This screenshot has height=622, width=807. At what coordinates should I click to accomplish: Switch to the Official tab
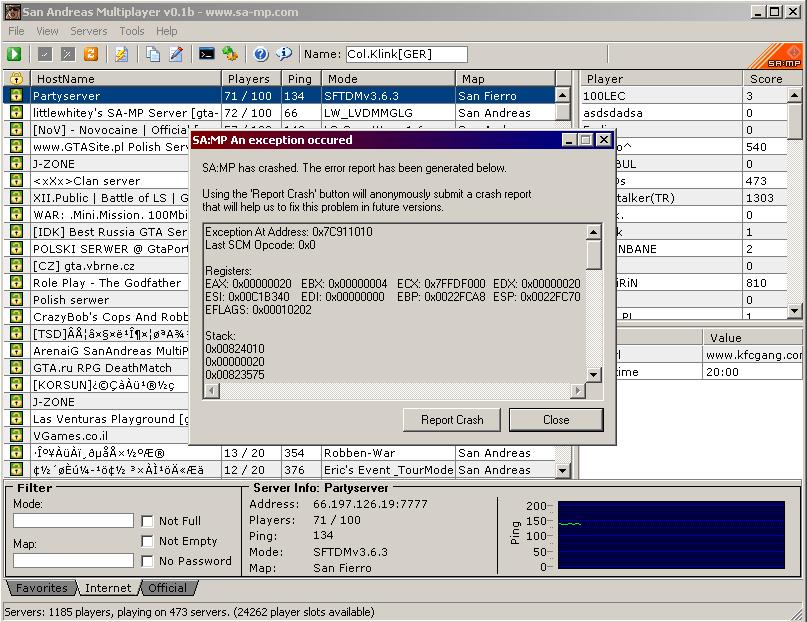pyautogui.click(x=167, y=588)
